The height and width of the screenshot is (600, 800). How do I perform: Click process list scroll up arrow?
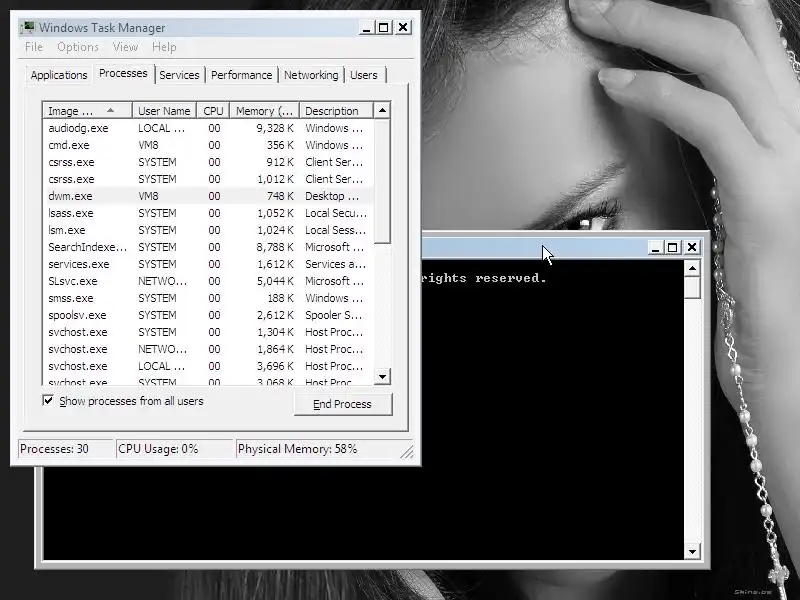point(382,110)
